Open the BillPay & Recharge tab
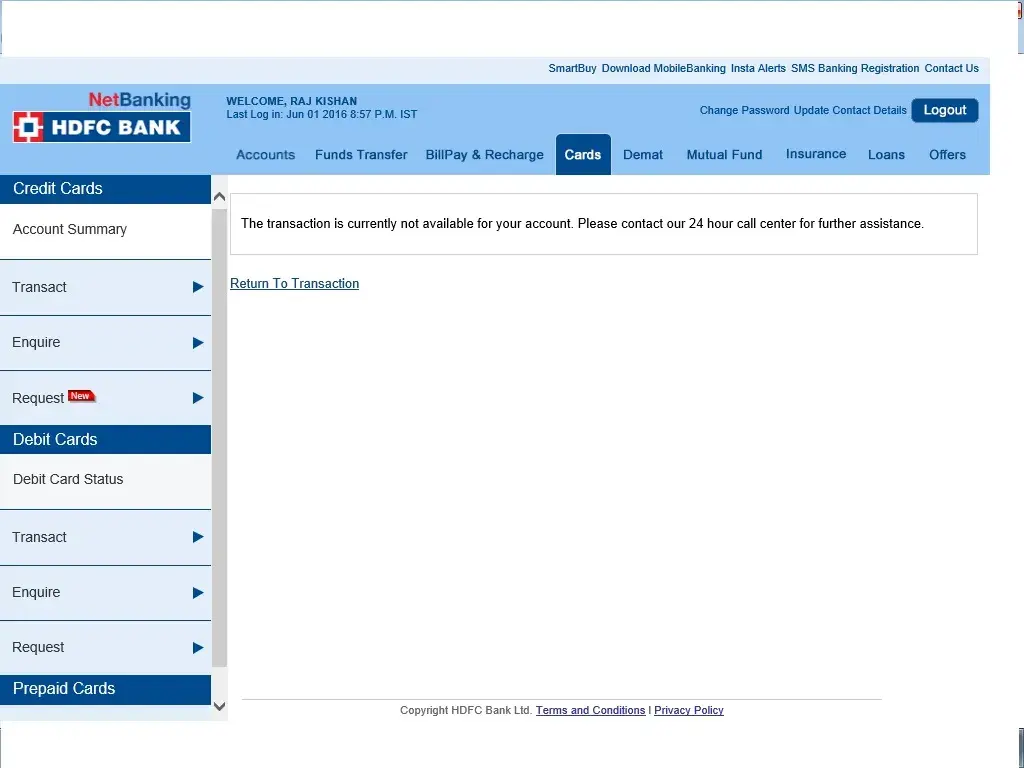The image size is (1024, 768). [x=485, y=155]
